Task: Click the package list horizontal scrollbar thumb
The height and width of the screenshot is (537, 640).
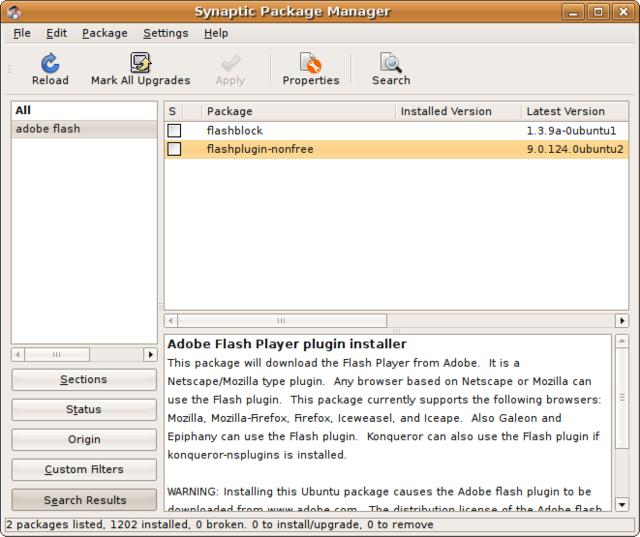Action: [x=282, y=321]
